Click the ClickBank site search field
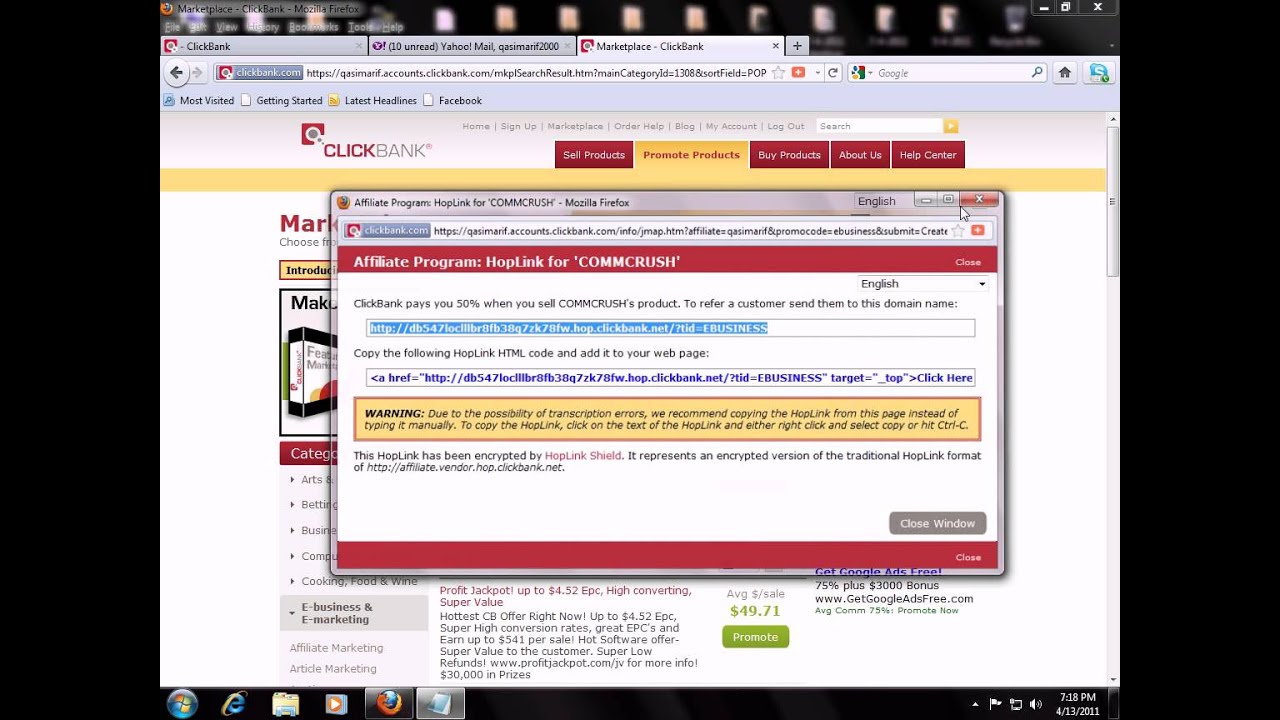 tap(879, 126)
